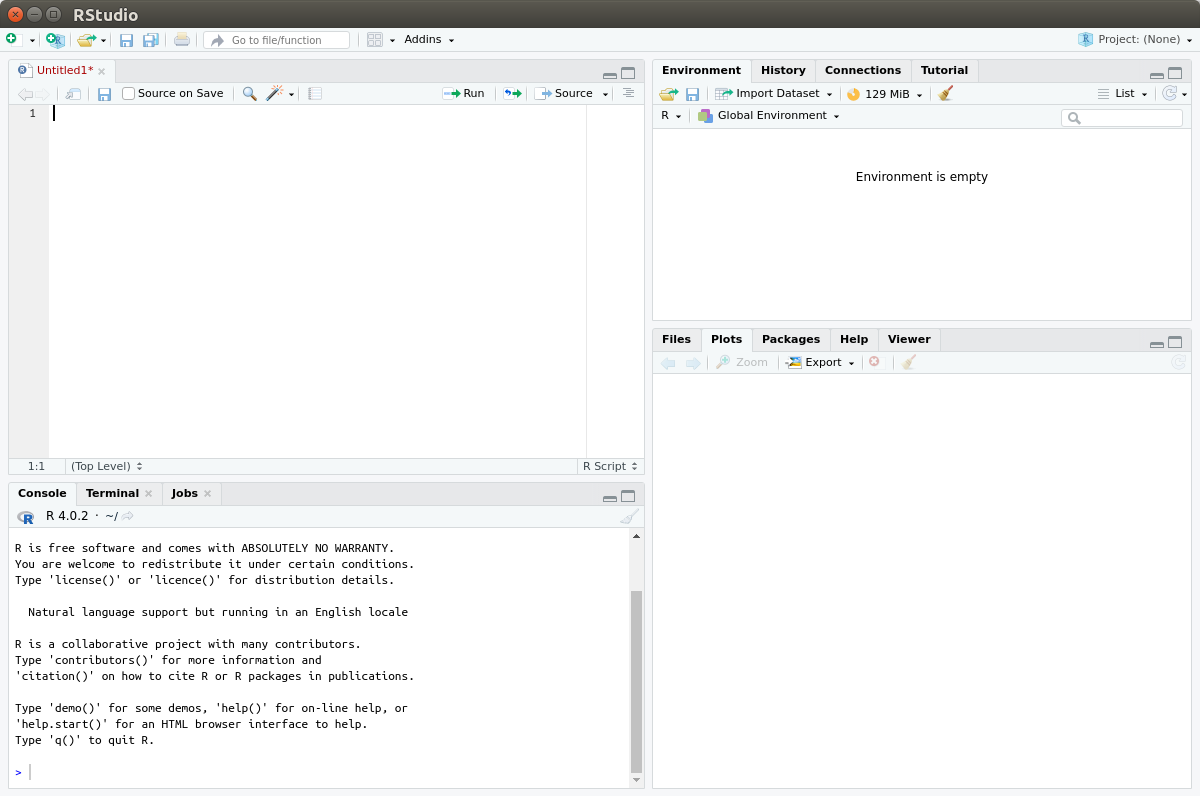Screen dimensions: 1200x796
Task: Open the Addins menu
Action: coord(429,40)
